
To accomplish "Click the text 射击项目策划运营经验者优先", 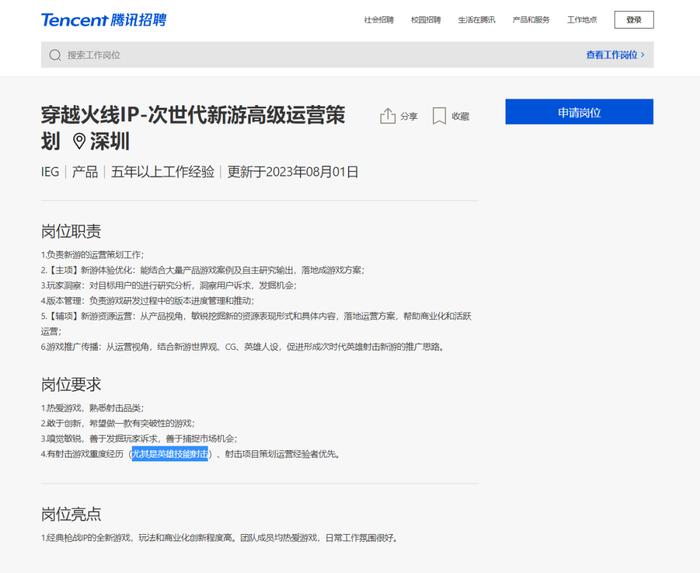I will coord(283,454).
